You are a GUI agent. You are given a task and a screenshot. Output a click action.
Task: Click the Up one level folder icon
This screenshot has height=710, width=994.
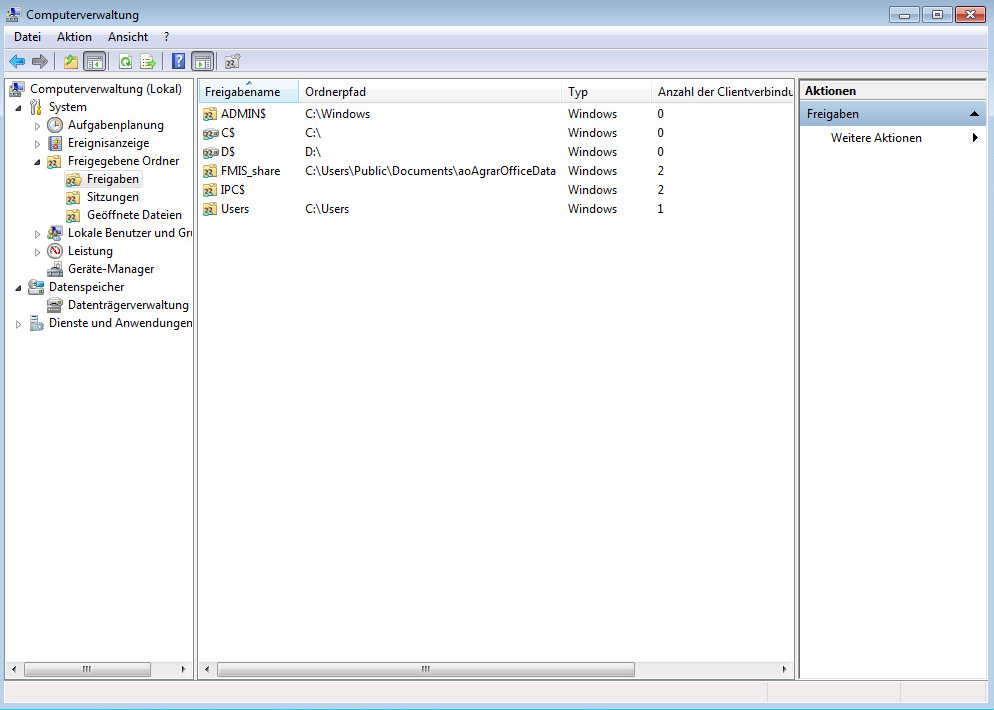coord(71,61)
